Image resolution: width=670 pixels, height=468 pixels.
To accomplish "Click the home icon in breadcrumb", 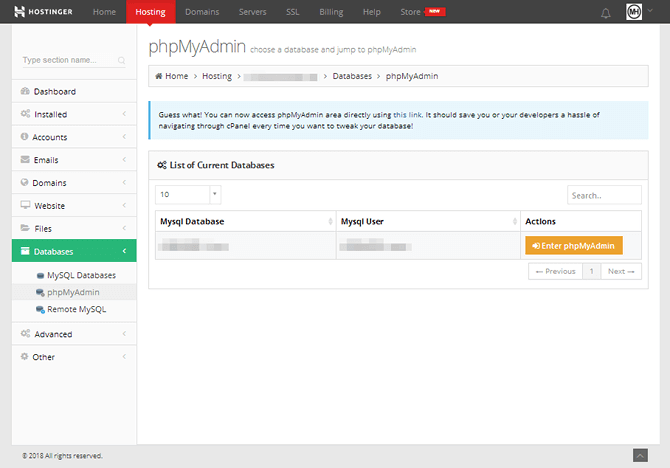I will tap(159, 76).
